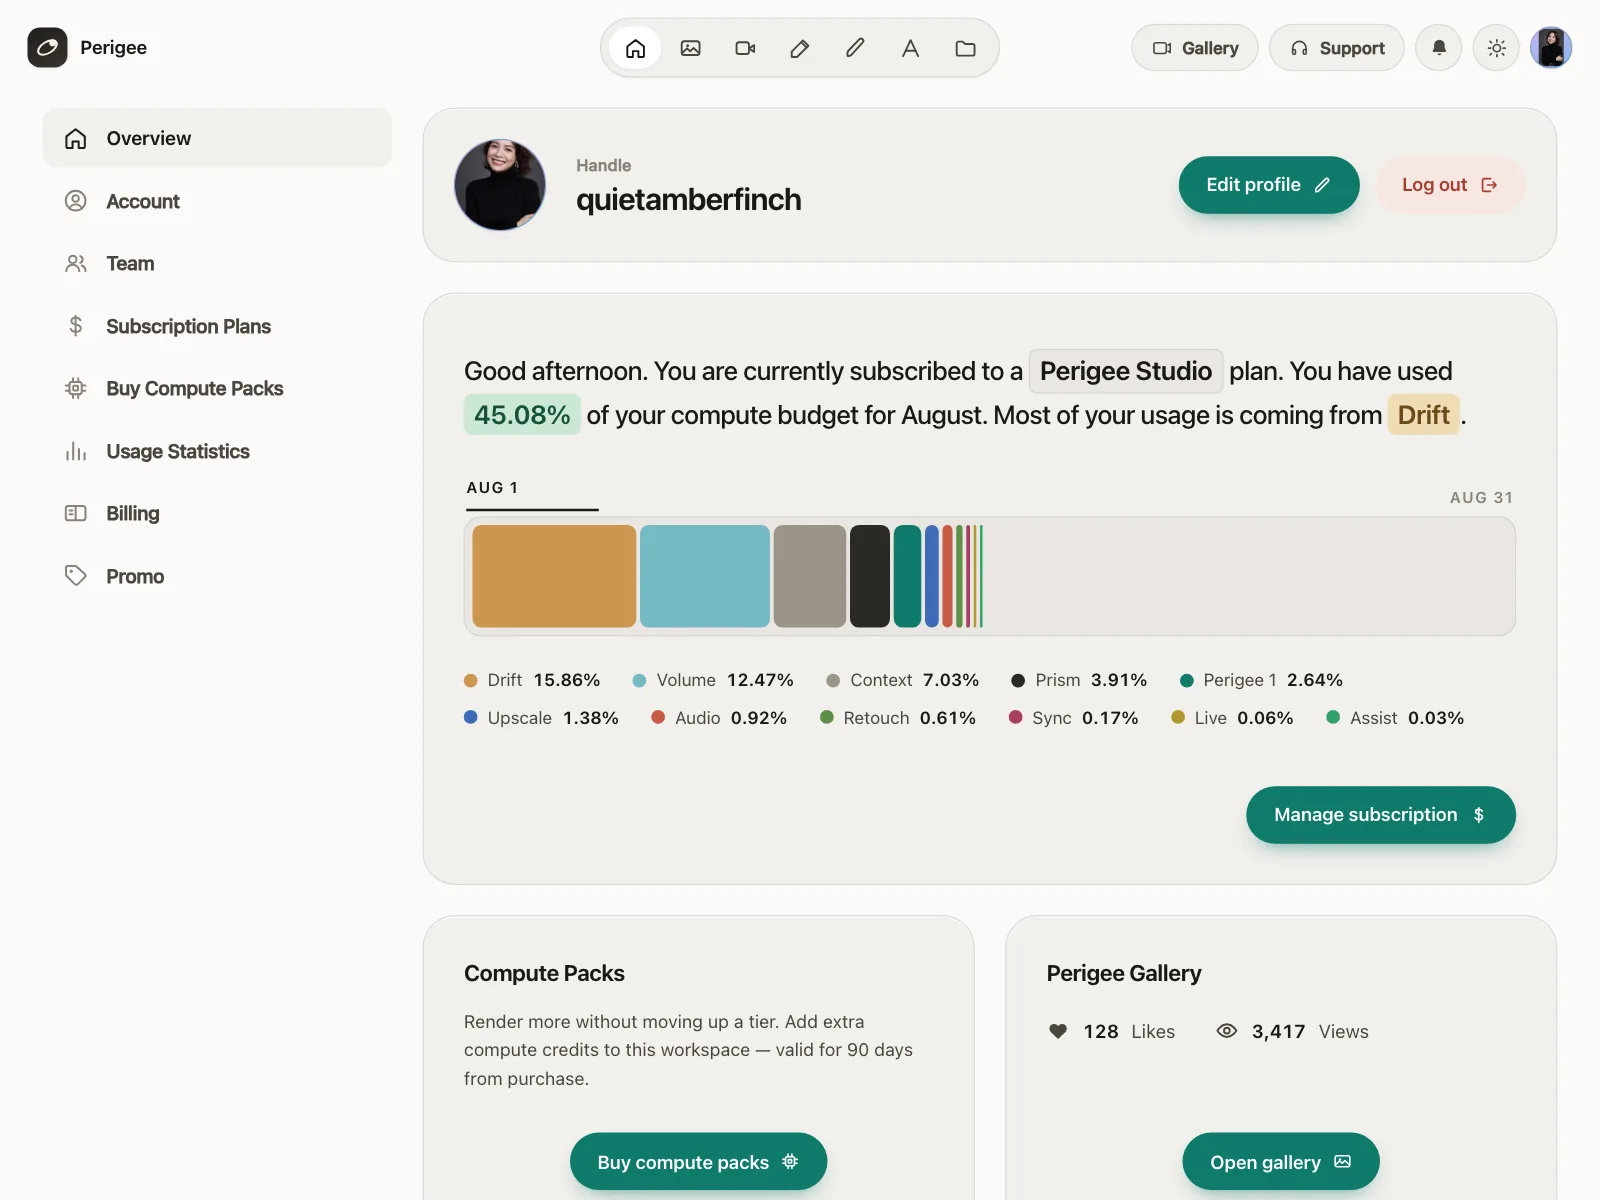
Task: Click the 45.08% usage badge
Action: [x=522, y=415]
